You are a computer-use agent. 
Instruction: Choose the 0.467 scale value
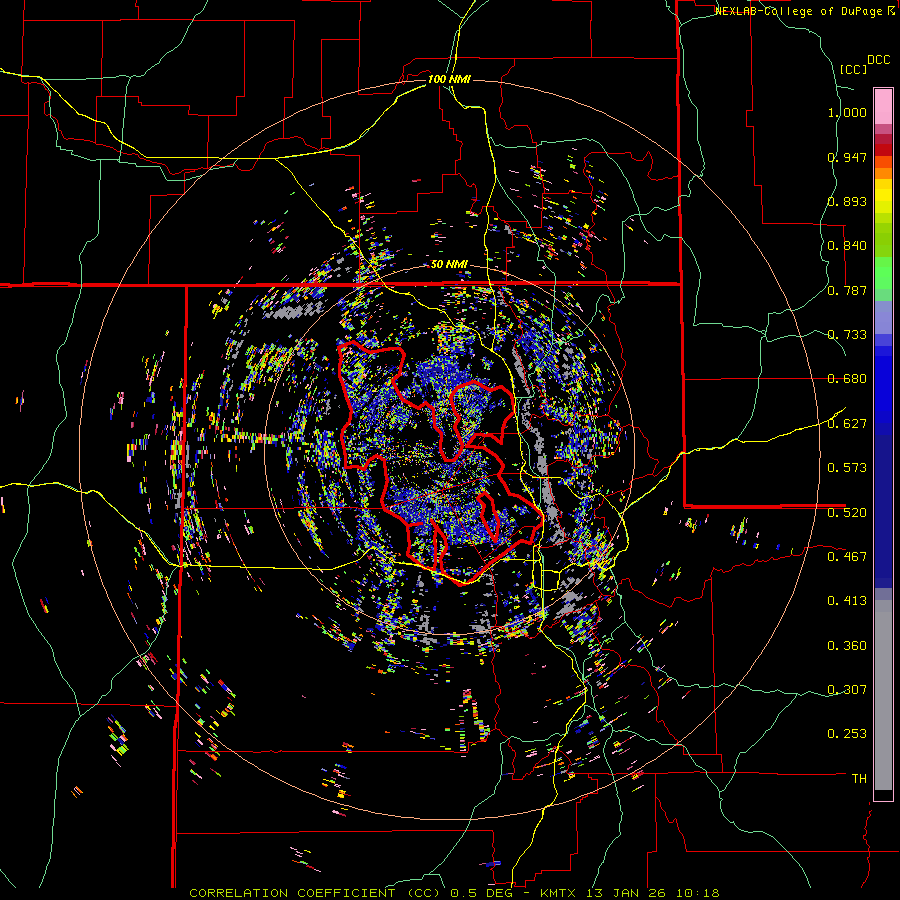[847, 556]
